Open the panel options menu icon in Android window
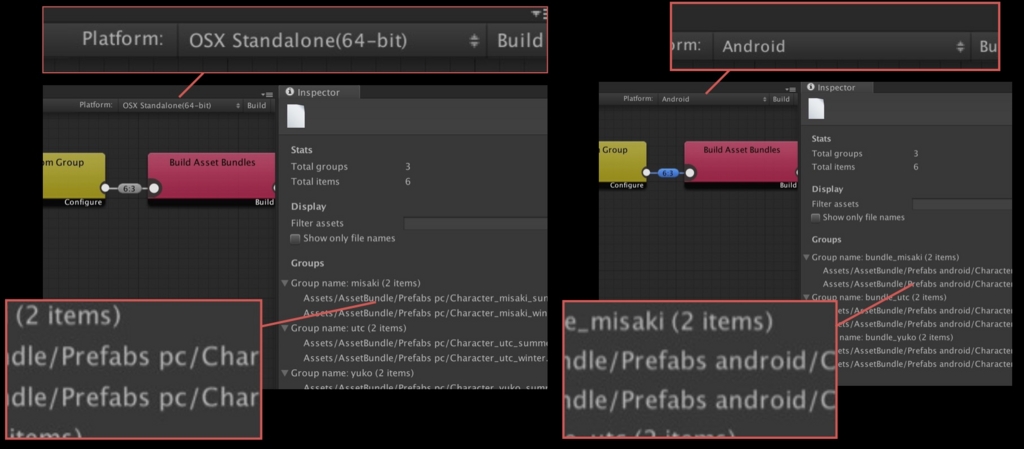 point(792,89)
